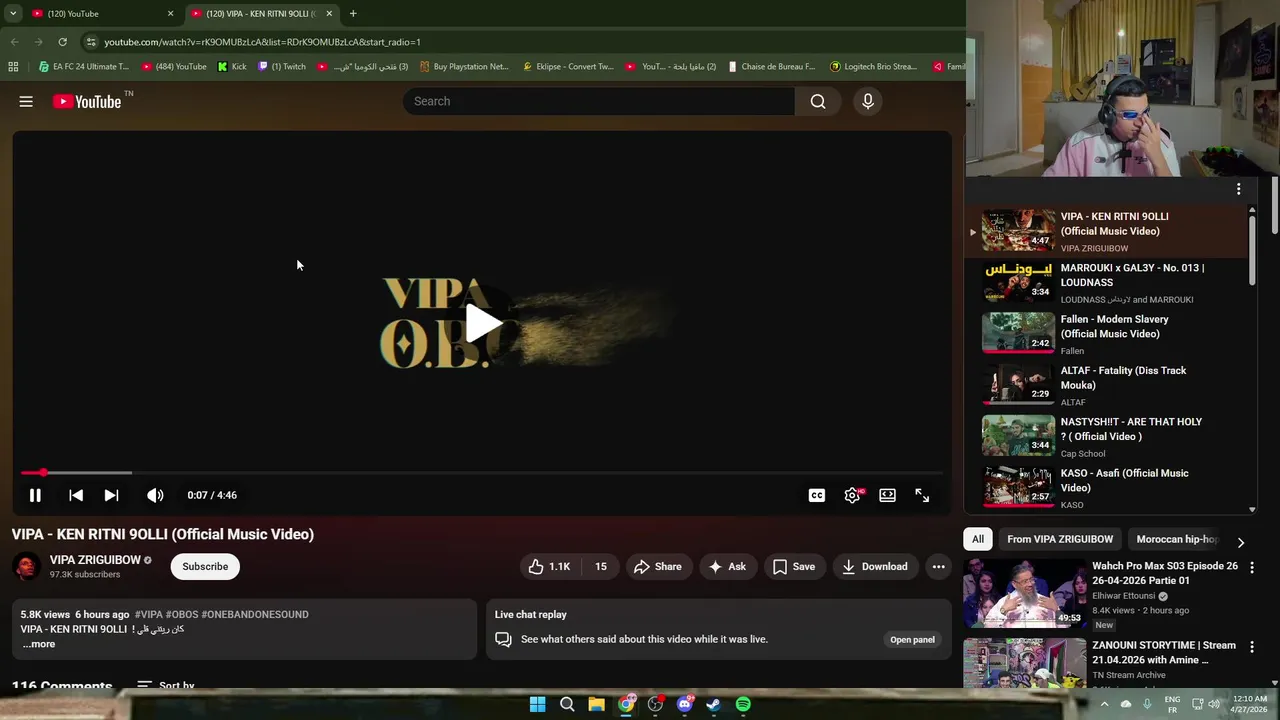The height and width of the screenshot is (720, 1280).
Task: Close the VIPA - KEN RITNI 9OLLI tab
Action: click(x=329, y=14)
